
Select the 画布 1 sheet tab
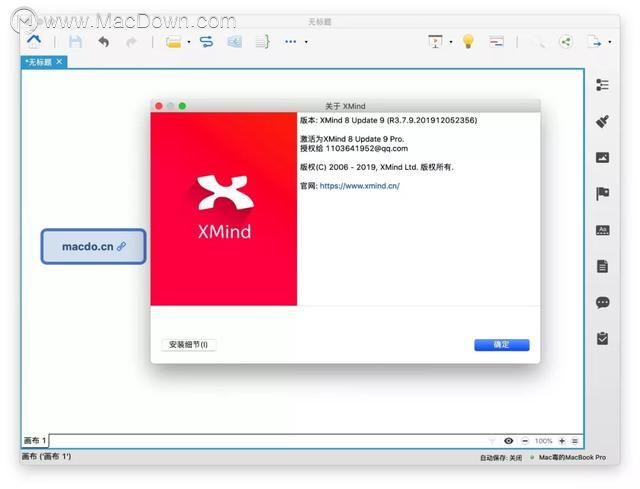click(x=35, y=441)
